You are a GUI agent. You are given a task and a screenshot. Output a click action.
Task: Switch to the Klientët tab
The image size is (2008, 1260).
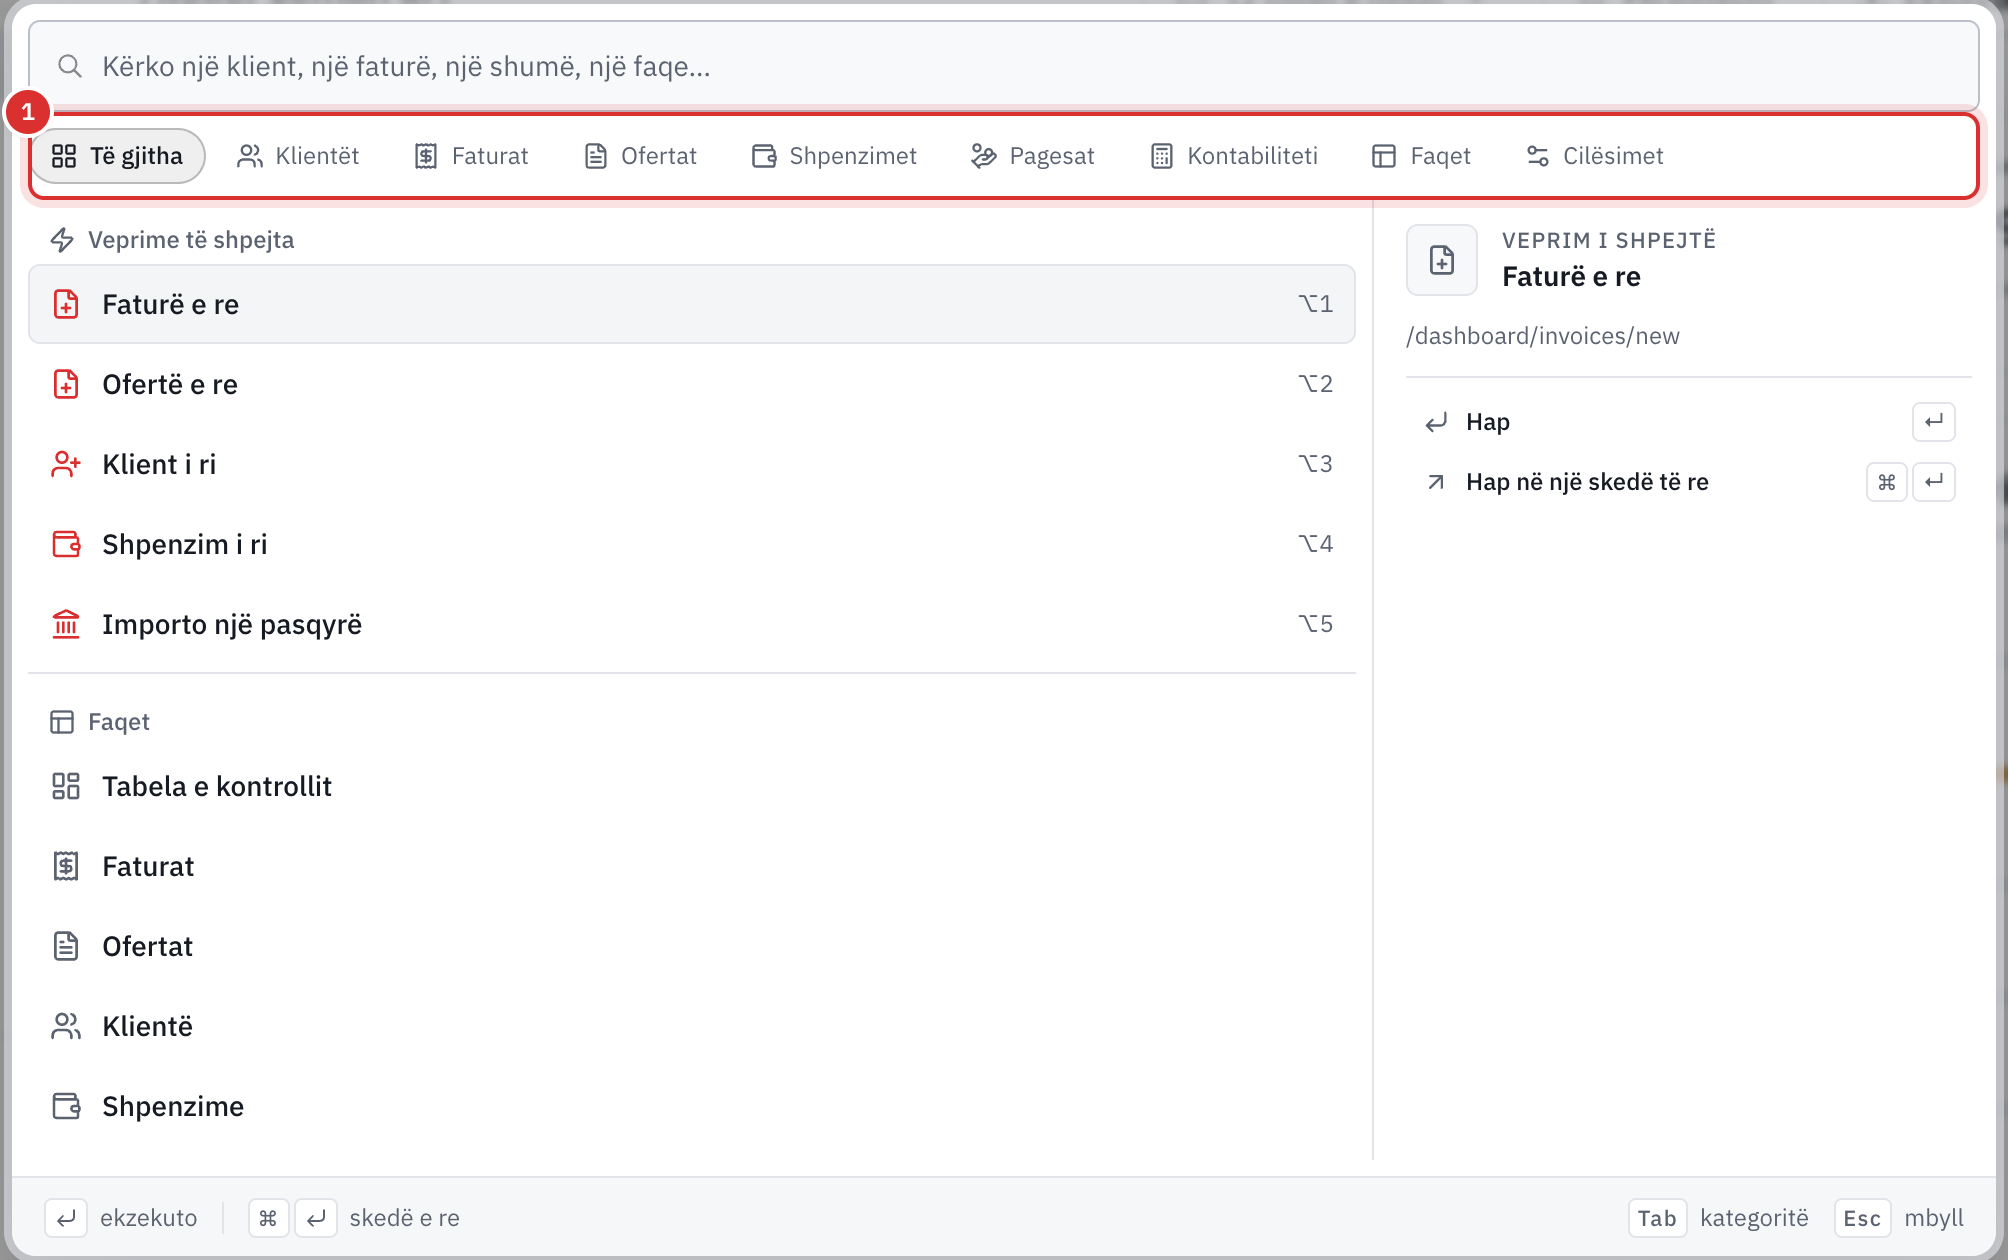click(x=298, y=156)
